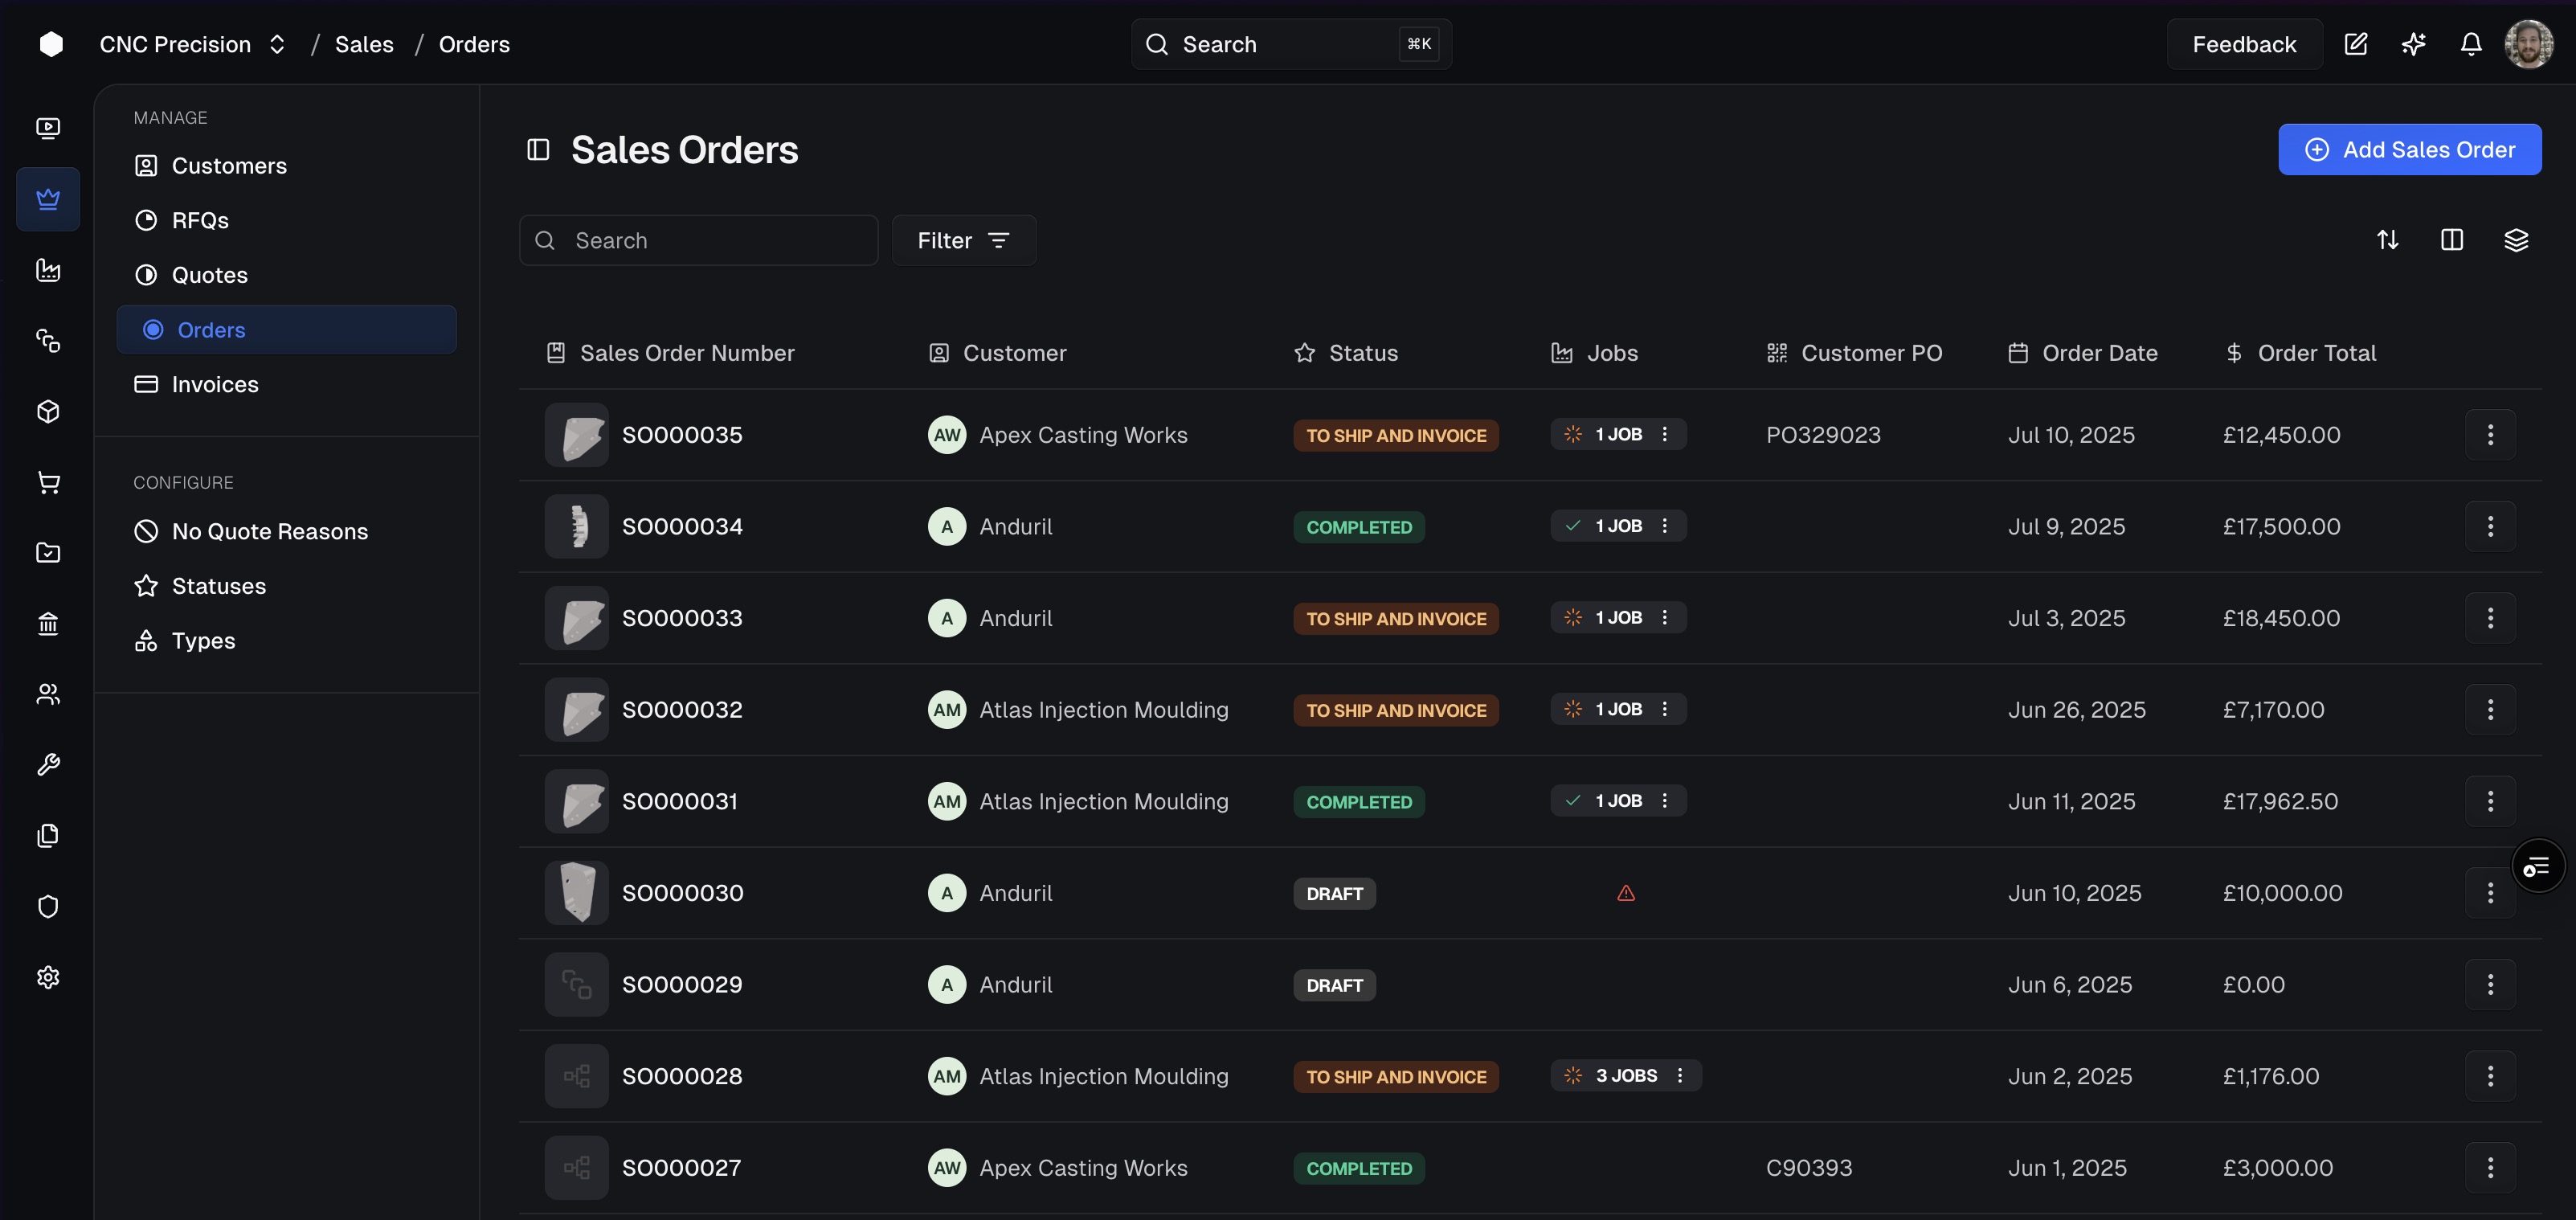Open the bar chart reports icon in sidebar
The width and height of the screenshot is (2576, 1220).
coord(48,270)
